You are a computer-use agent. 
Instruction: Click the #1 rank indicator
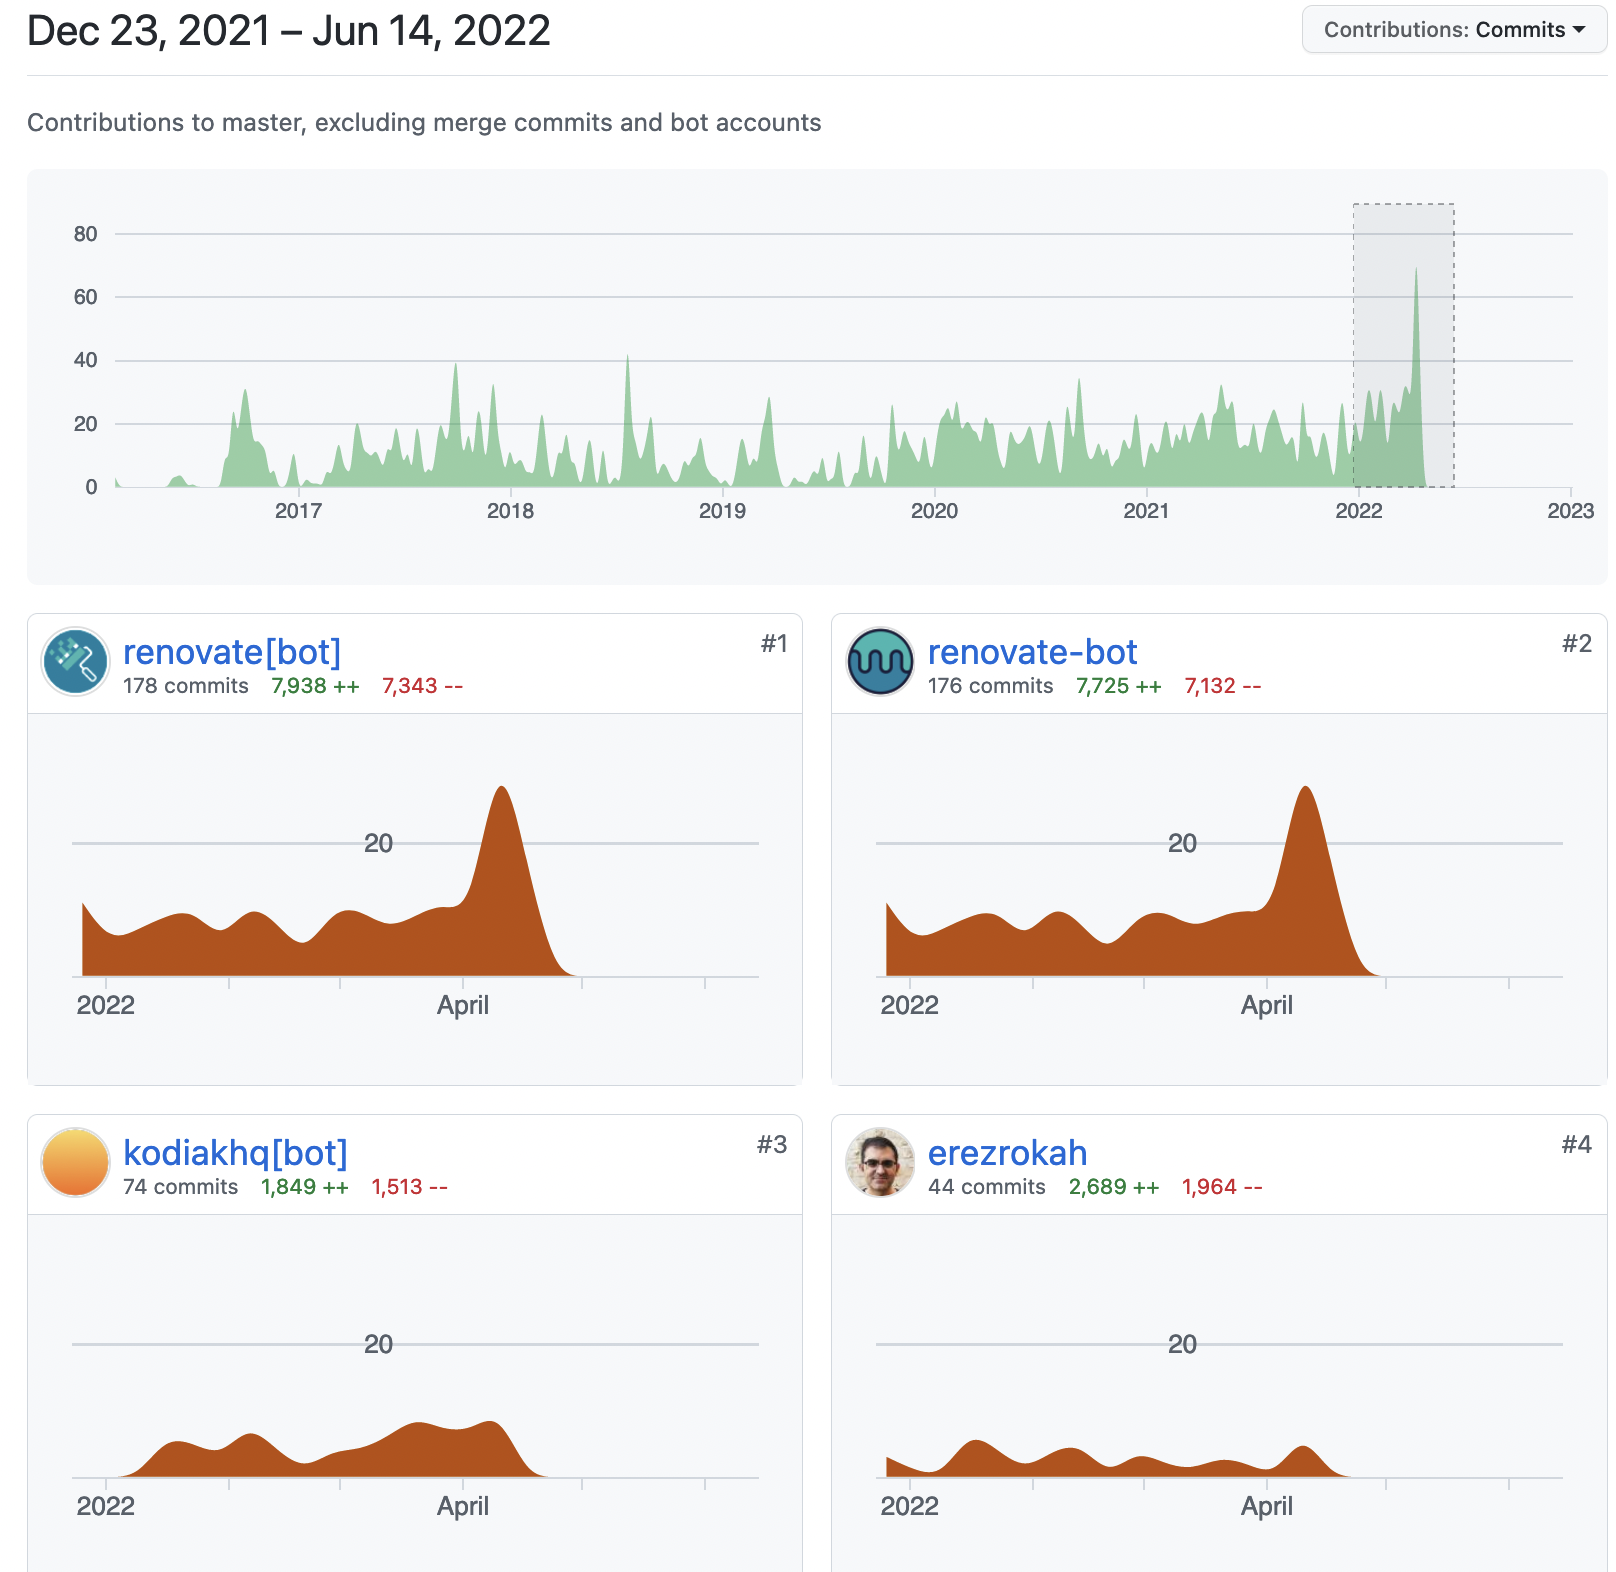[x=775, y=643]
